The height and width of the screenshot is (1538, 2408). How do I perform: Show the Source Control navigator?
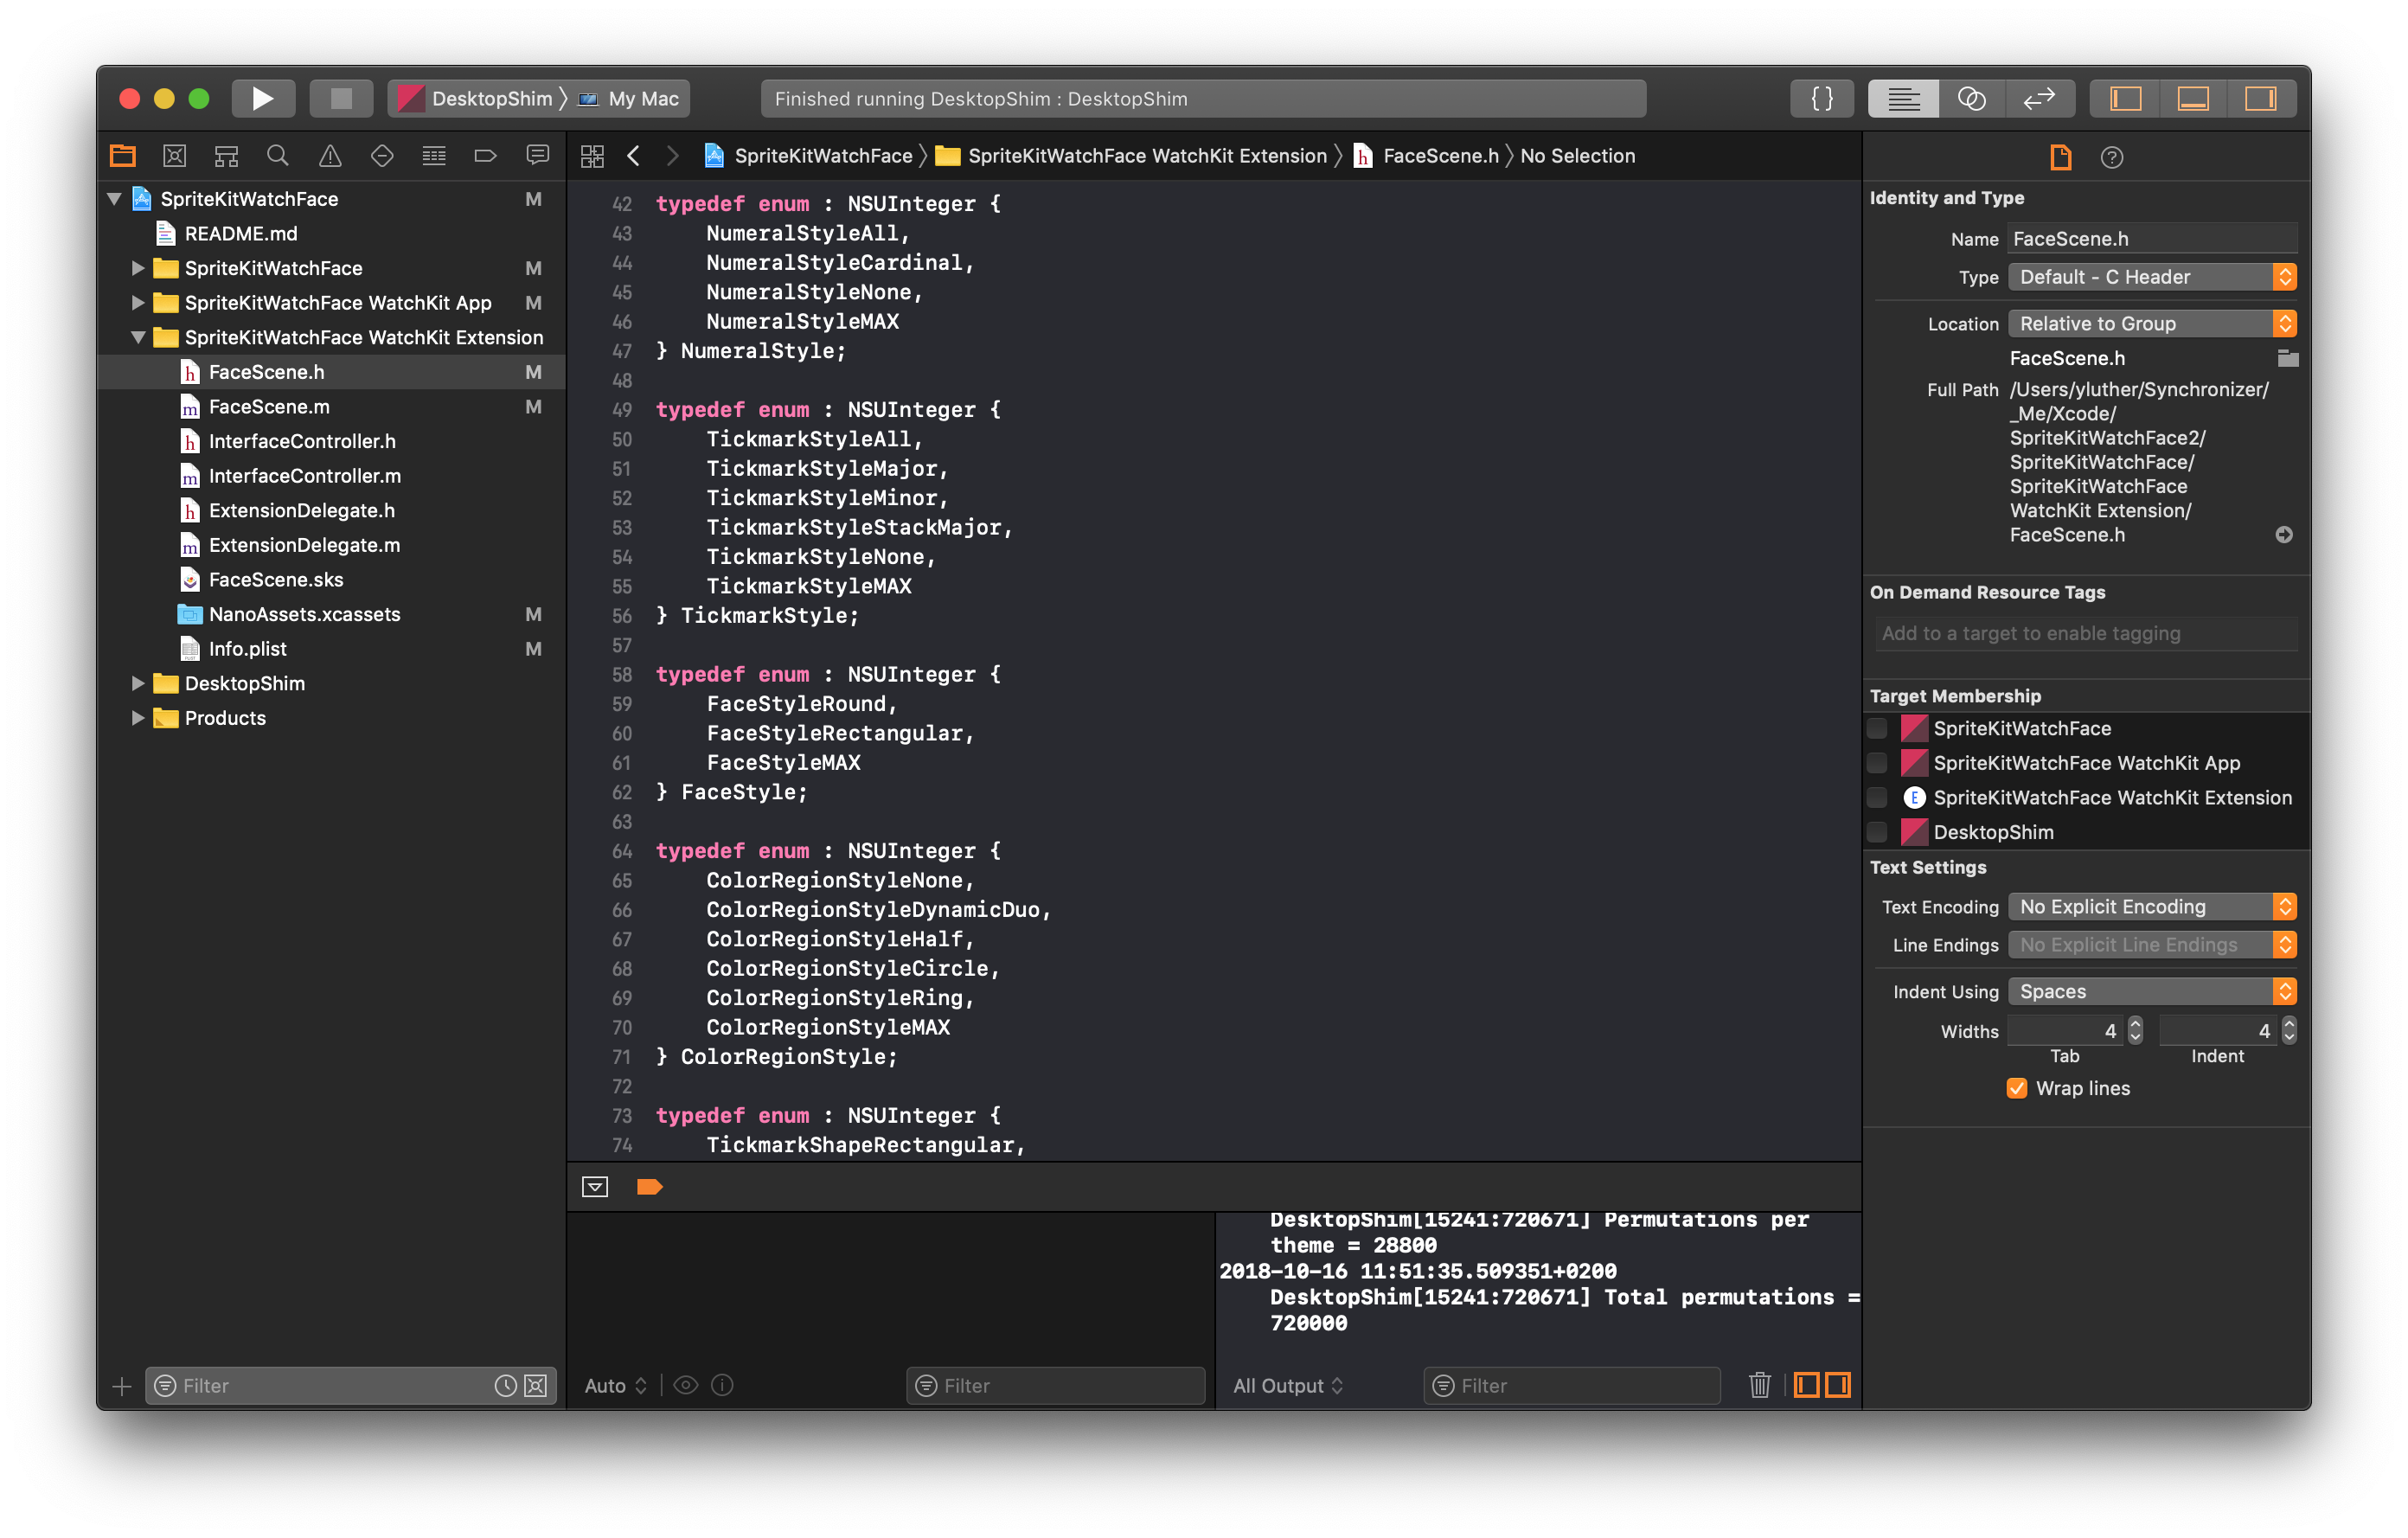click(x=174, y=155)
